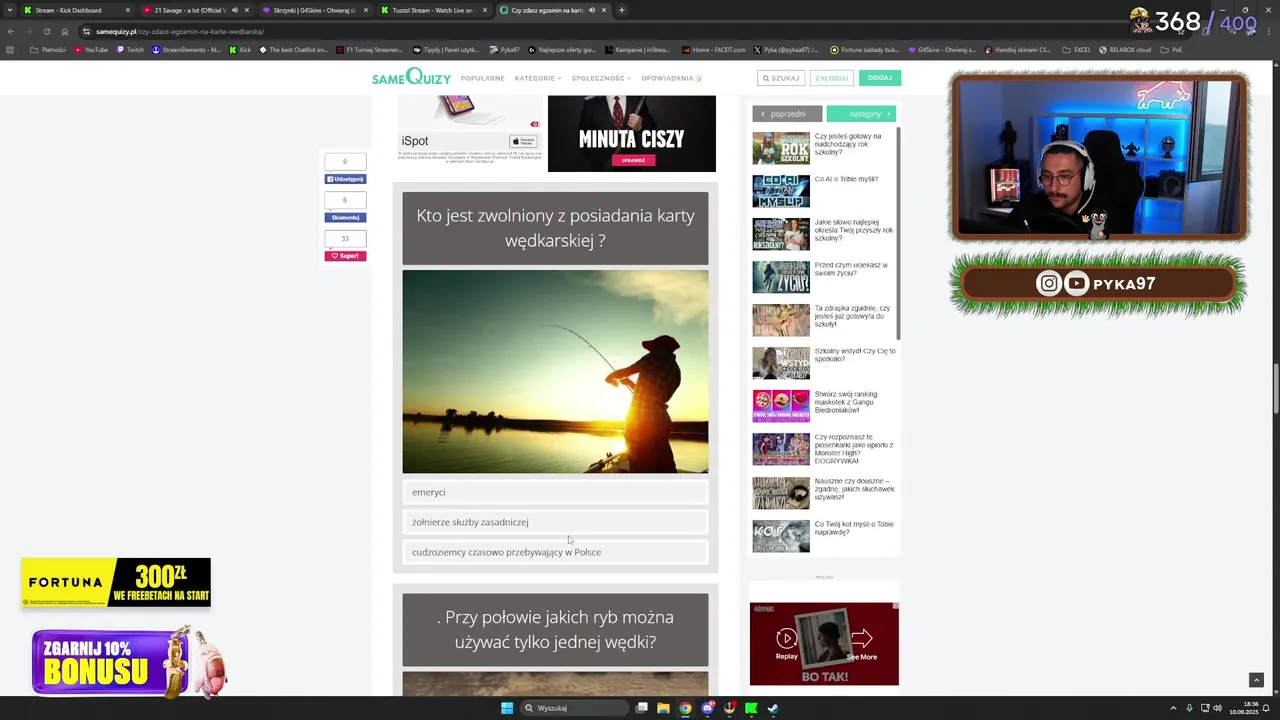The height and width of the screenshot is (720, 1280).
Task: Open the Minuta Ciszy ad banner
Action: [x=632, y=133]
